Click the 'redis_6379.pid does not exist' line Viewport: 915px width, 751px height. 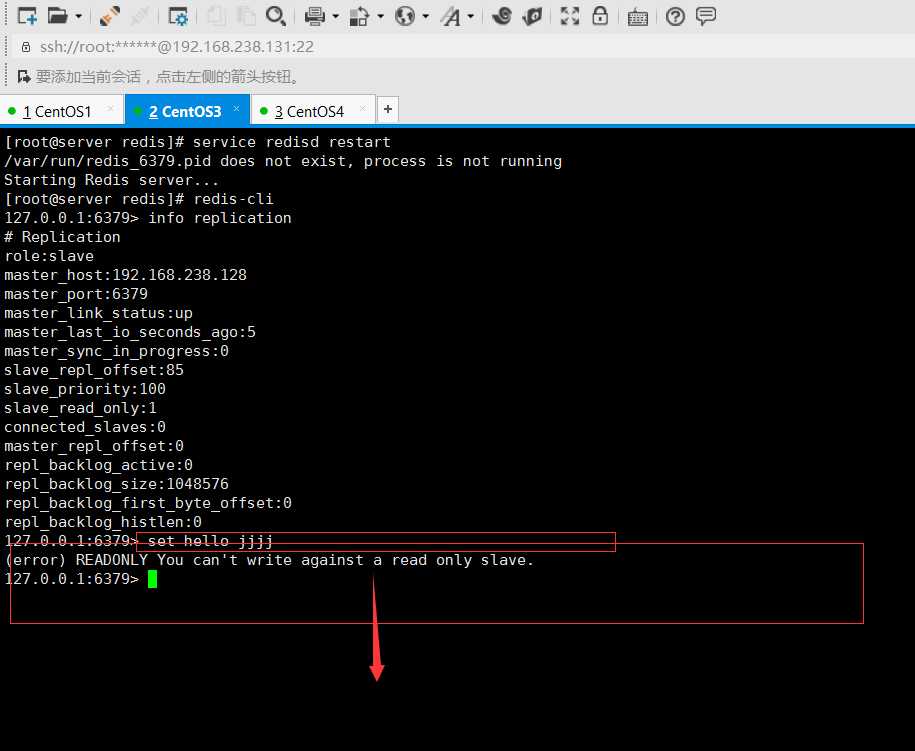(x=283, y=161)
